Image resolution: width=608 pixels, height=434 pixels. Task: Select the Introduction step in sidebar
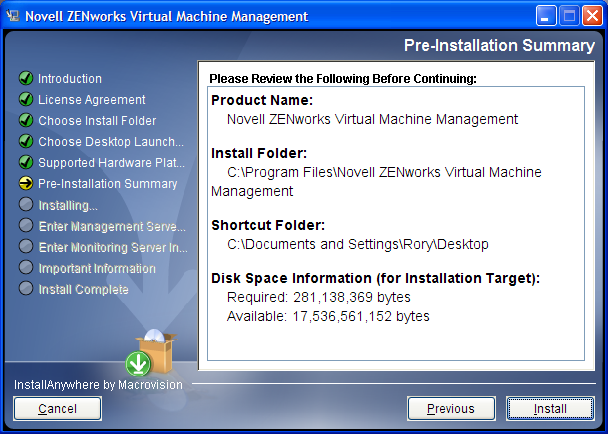(70, 78)
